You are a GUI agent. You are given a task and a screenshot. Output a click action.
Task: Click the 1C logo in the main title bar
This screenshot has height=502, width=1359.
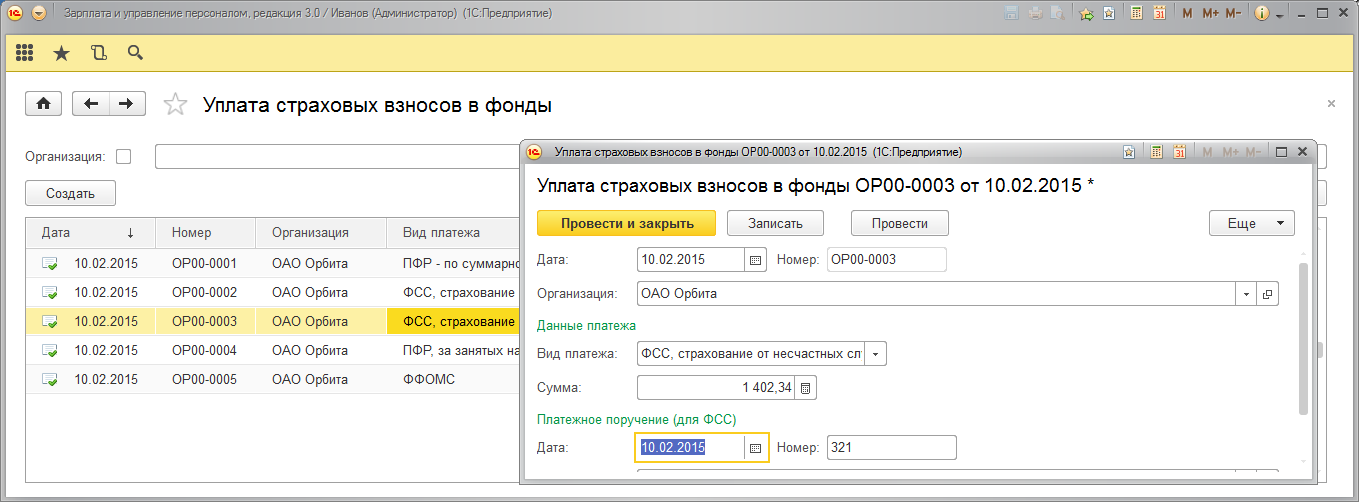[x=13, y=14]
